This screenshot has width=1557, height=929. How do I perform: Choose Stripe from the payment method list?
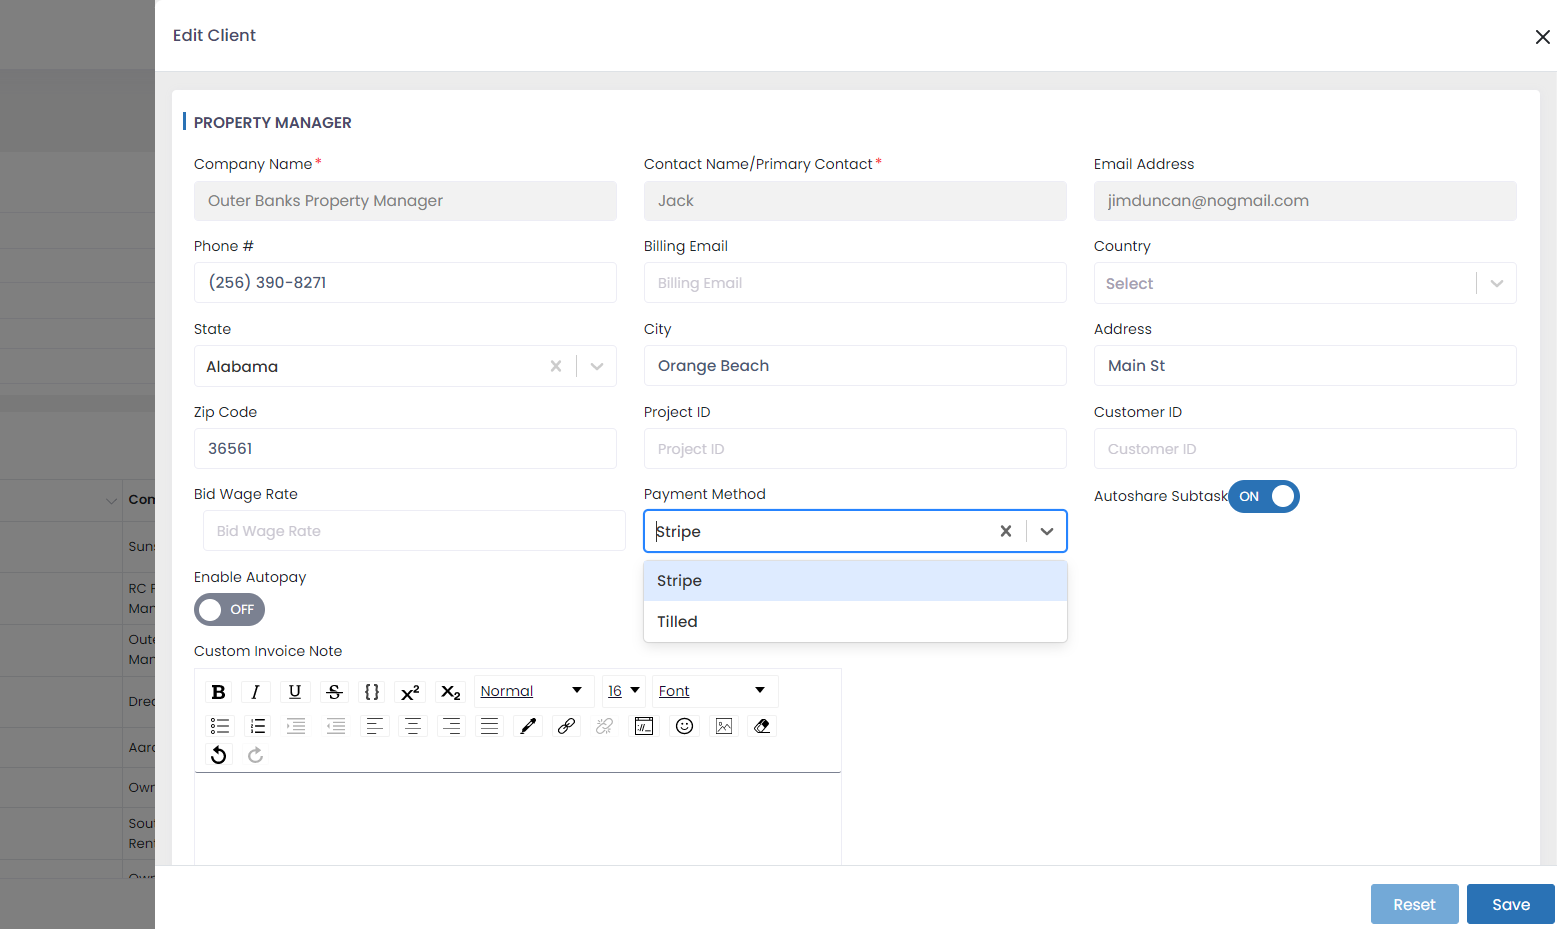click(679, 580)
